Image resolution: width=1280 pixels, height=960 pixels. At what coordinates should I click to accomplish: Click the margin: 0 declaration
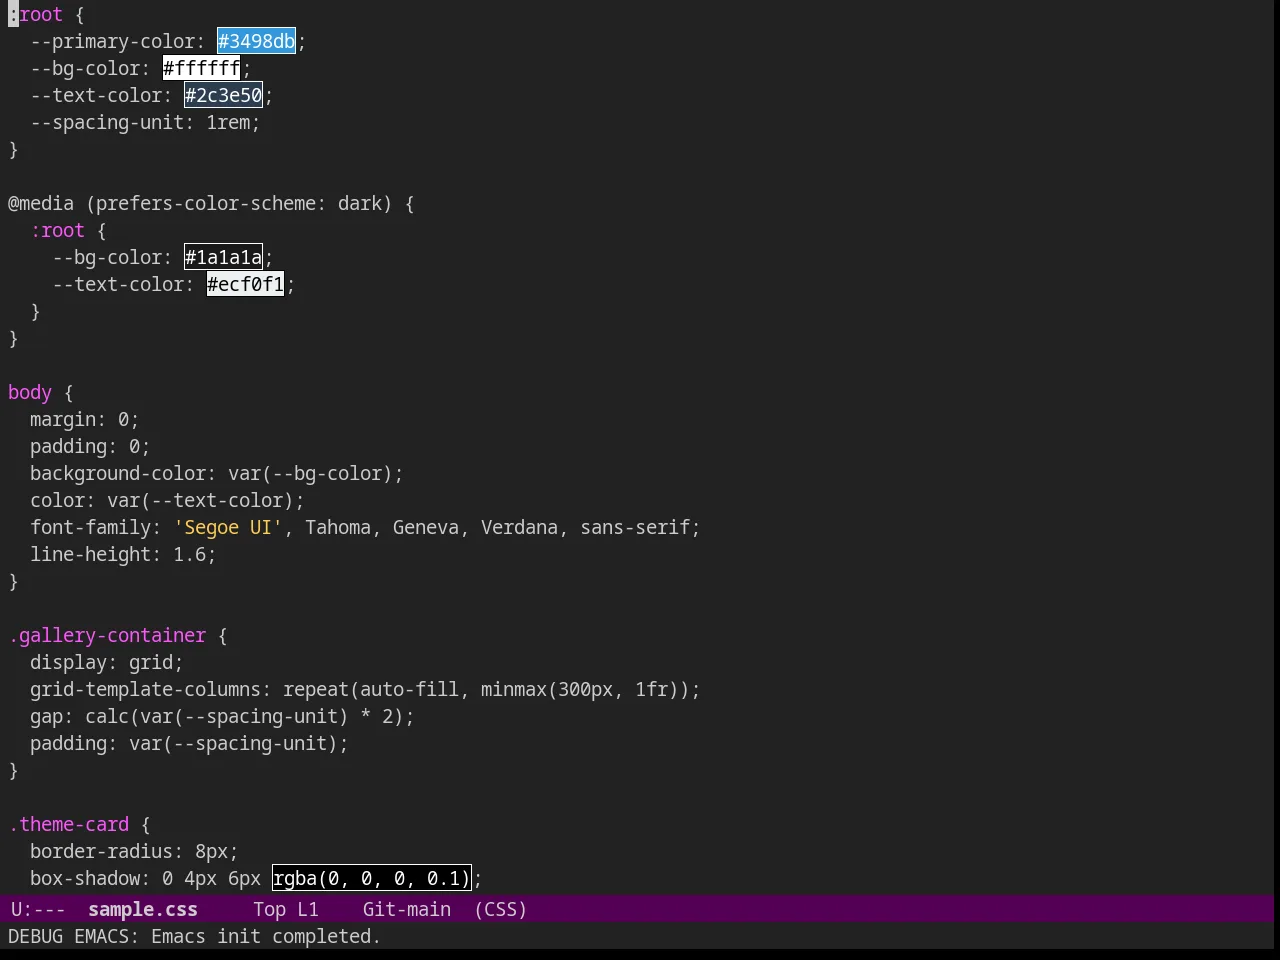coord(84,419)
